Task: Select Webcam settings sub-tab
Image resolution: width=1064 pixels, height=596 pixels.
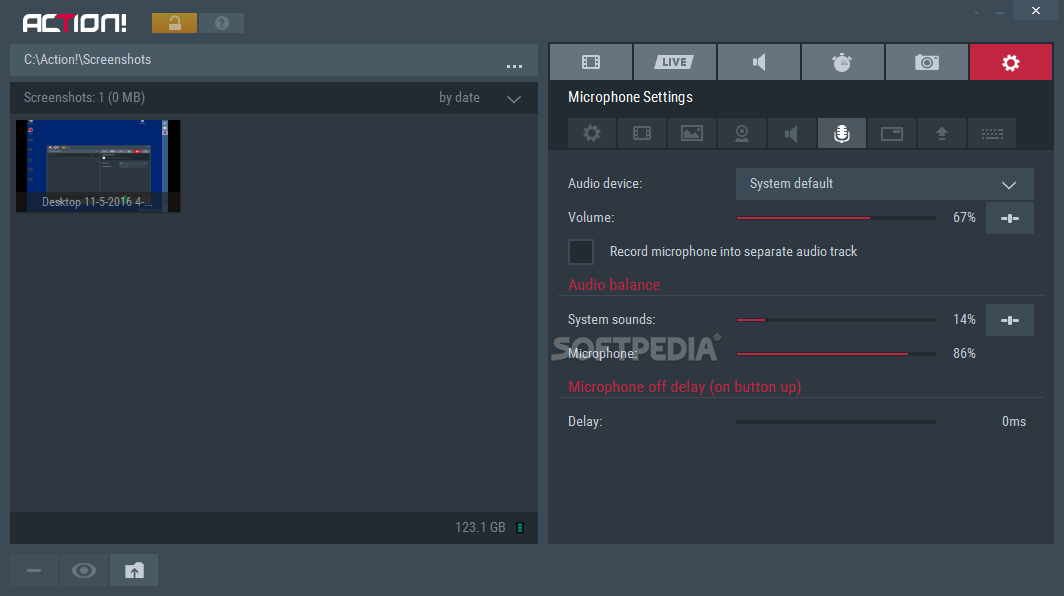Action: coord(742,133)
